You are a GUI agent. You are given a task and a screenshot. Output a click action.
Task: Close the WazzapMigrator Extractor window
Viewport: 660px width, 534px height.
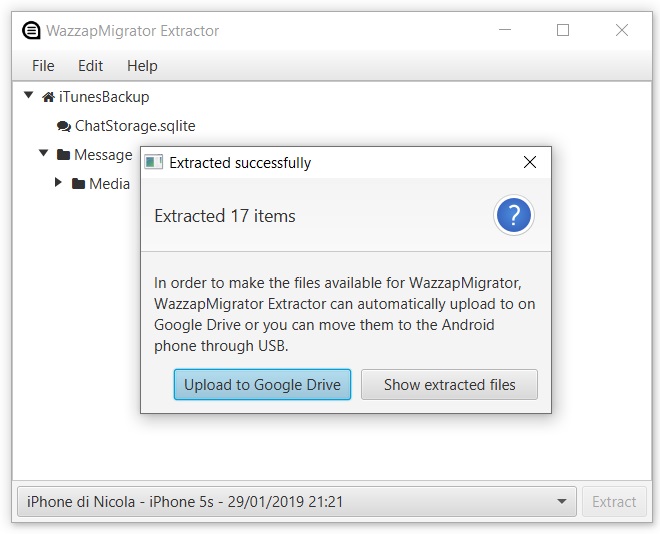click(x=622, y=30)
